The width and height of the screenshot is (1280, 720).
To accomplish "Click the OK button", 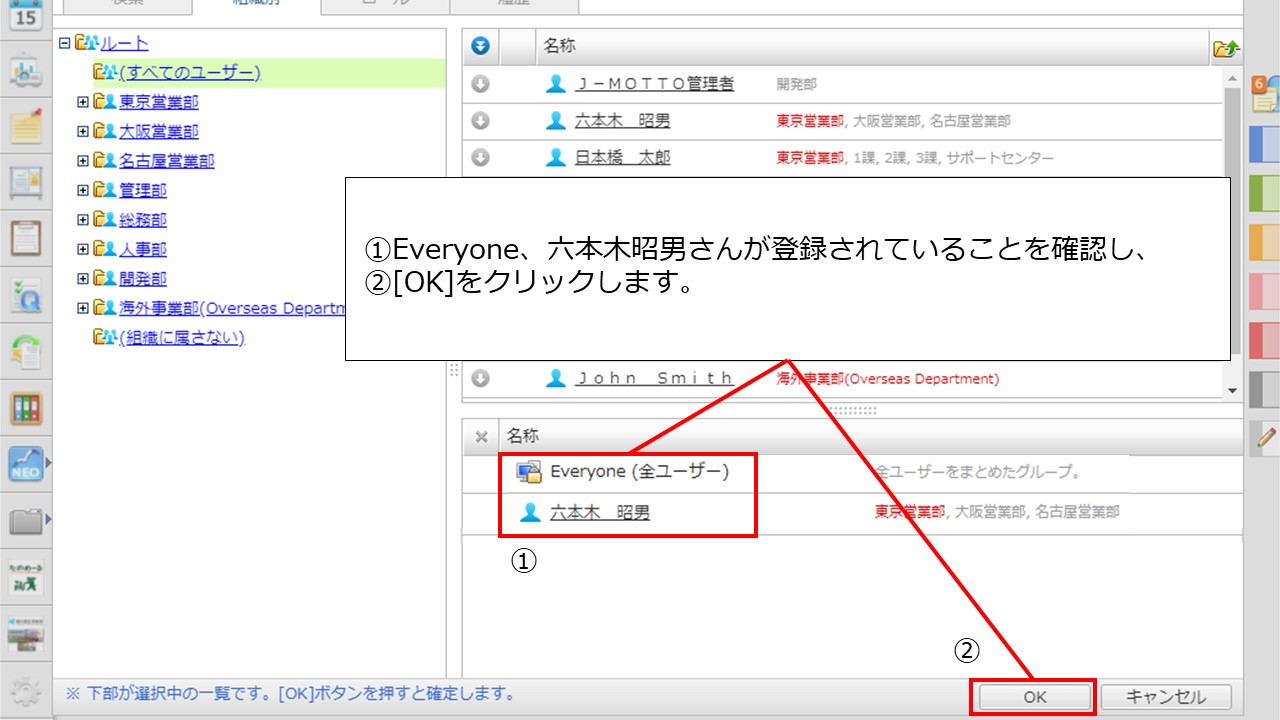I will (x=1034, y=697).
